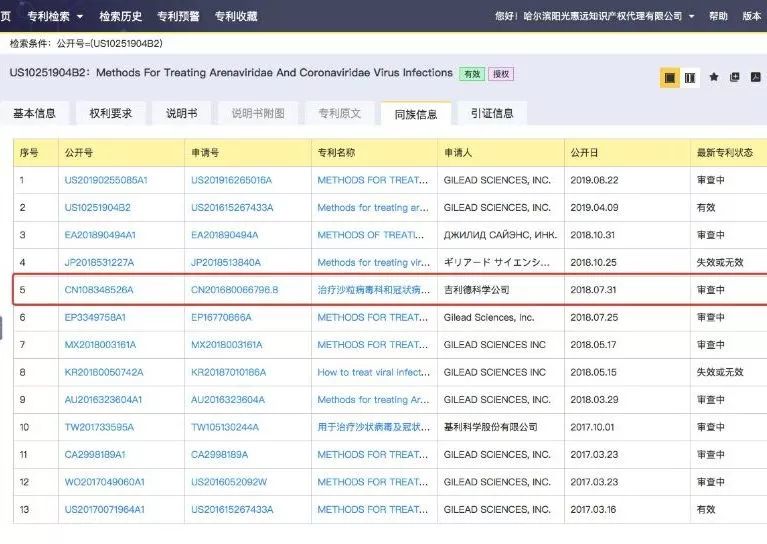Open publication KR20180050742A

coord(104,372)
